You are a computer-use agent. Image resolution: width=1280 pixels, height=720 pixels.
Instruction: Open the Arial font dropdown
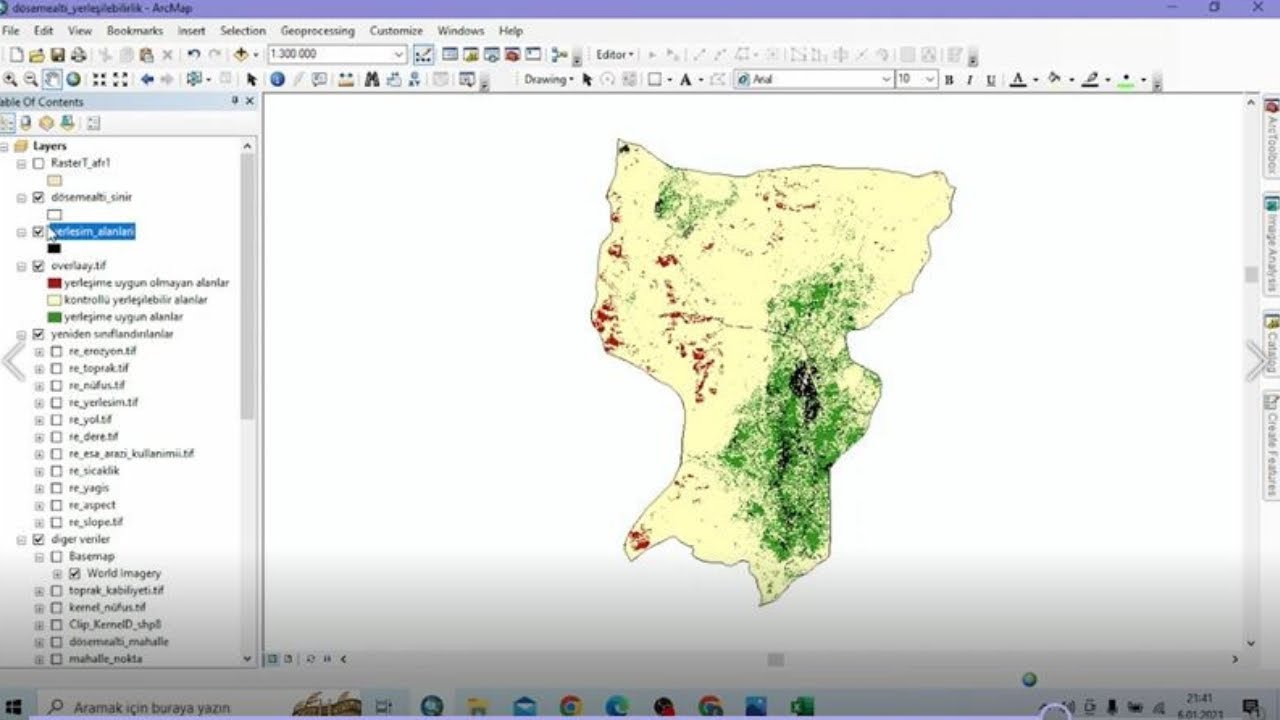point(886,80)
